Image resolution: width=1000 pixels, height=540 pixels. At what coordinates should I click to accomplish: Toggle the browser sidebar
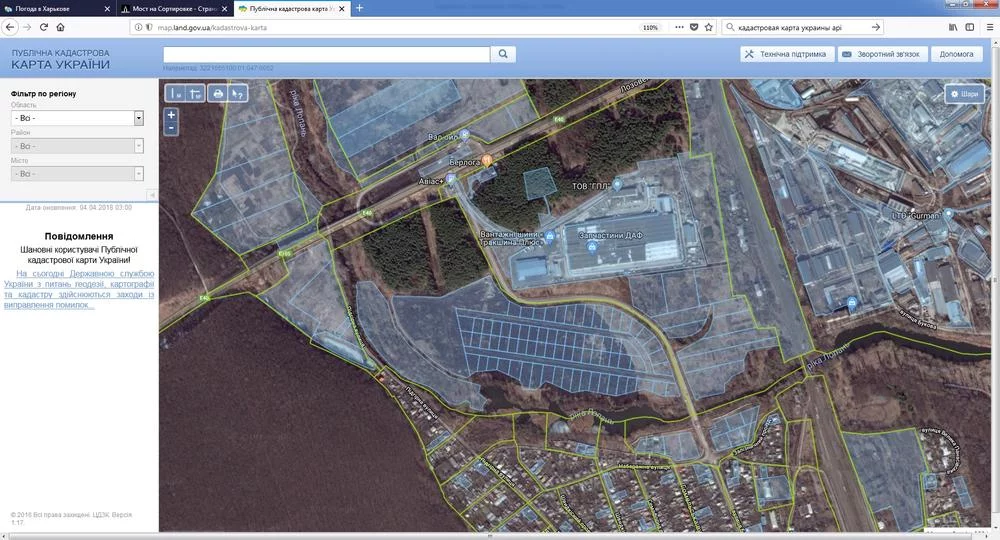click(x=969, y=27)
